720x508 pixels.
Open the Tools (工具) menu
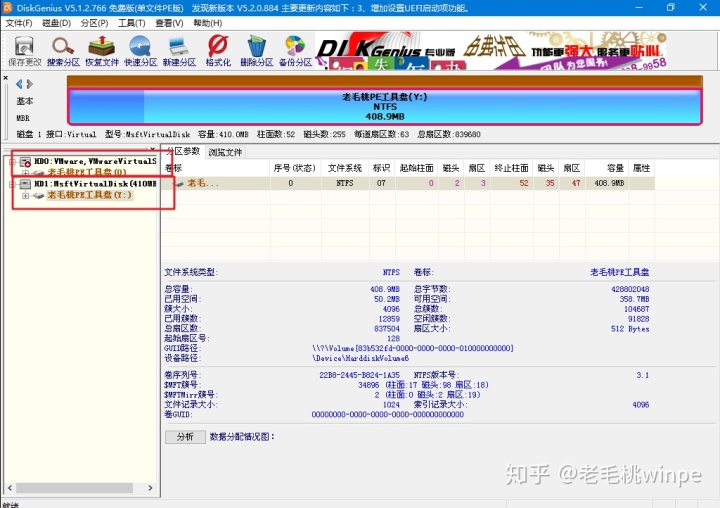[132, 23]
